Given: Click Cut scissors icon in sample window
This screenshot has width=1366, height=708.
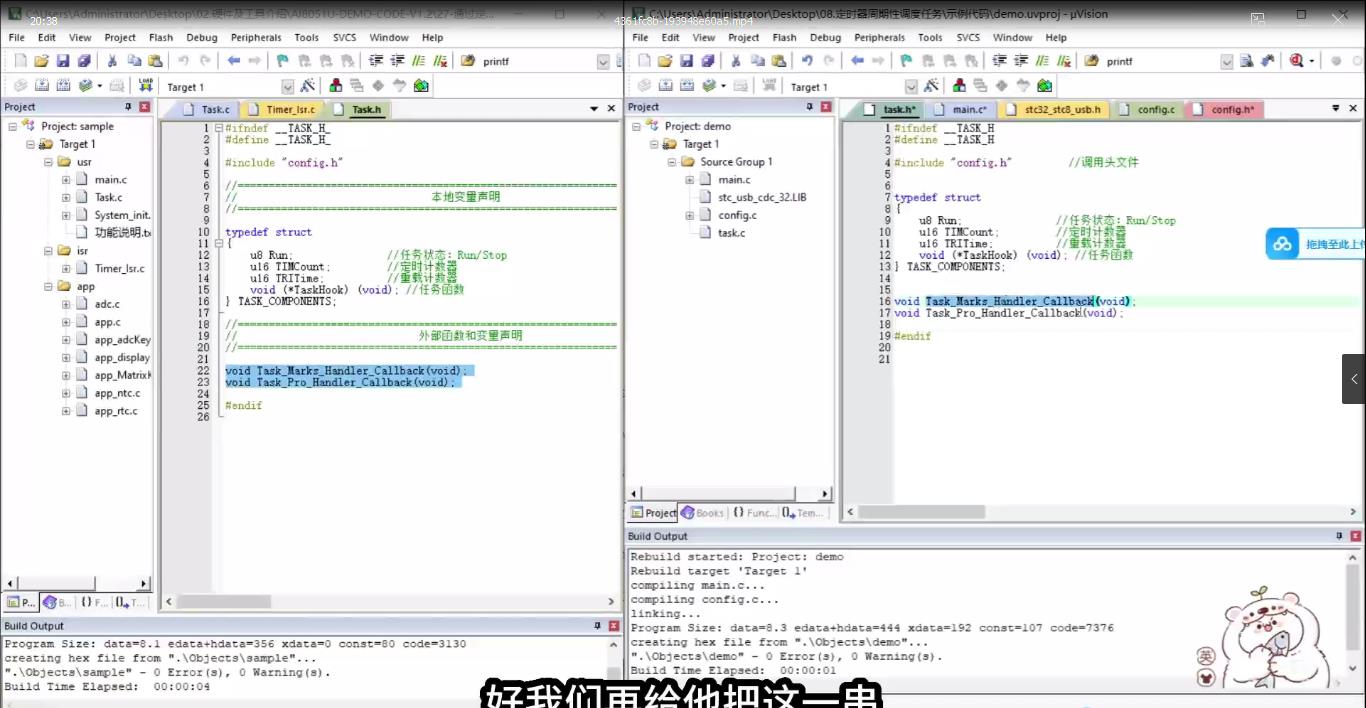Looking at the screenshot, I should (112, 61).
